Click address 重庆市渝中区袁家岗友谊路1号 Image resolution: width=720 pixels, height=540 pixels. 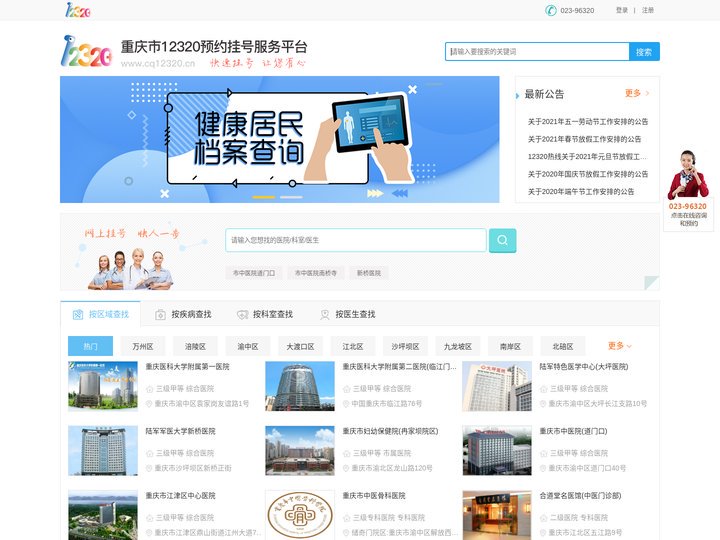pyautogui.click(x=202, y=404)
